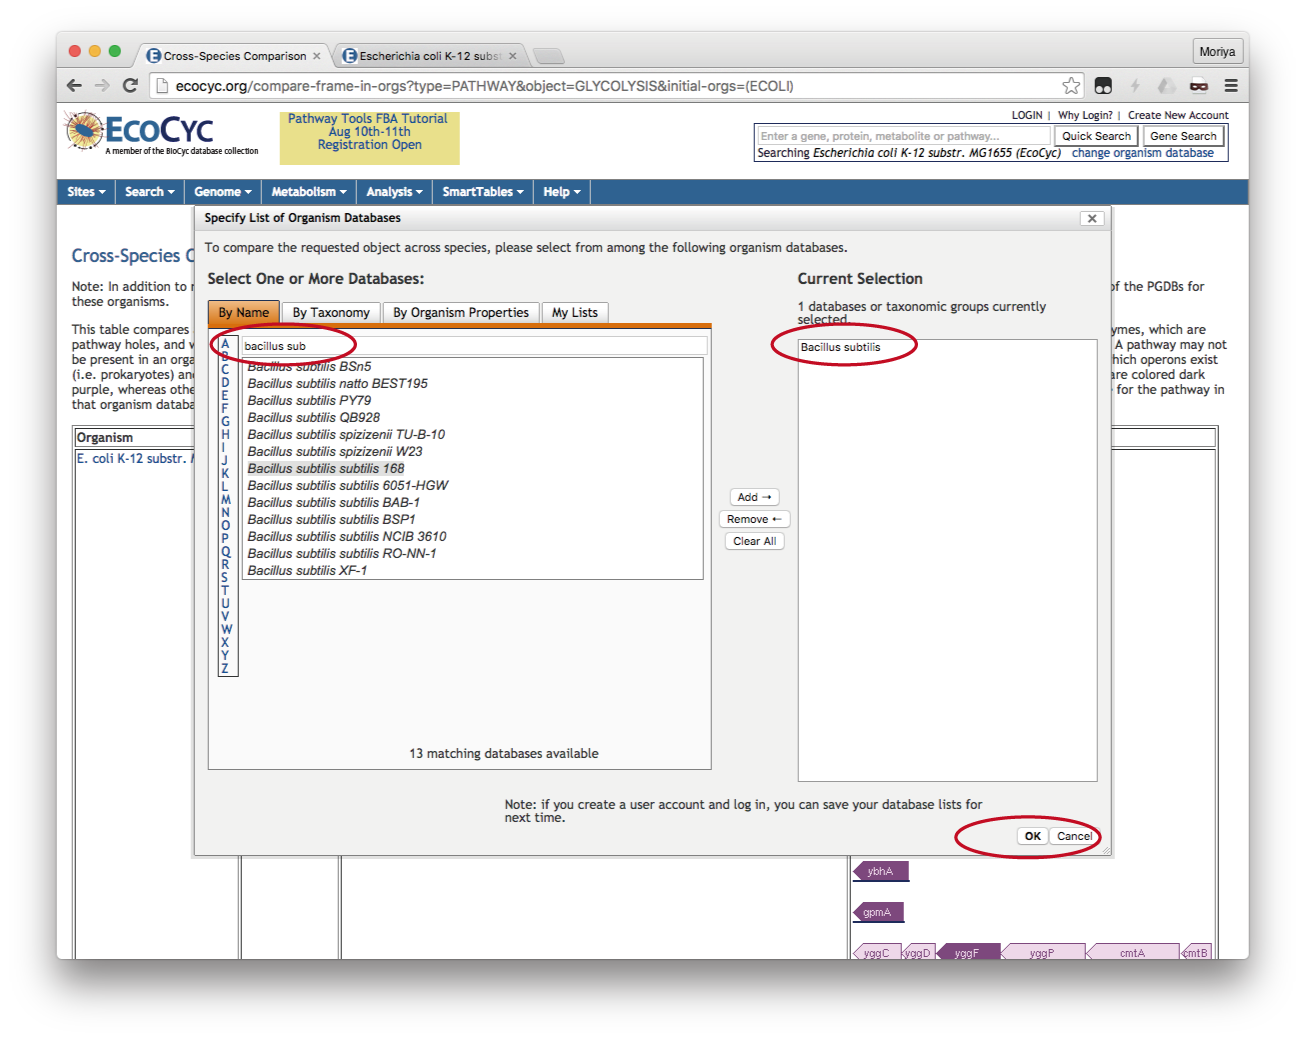
Task: Click the Moriya profile button
Action: coord(1217,52)
